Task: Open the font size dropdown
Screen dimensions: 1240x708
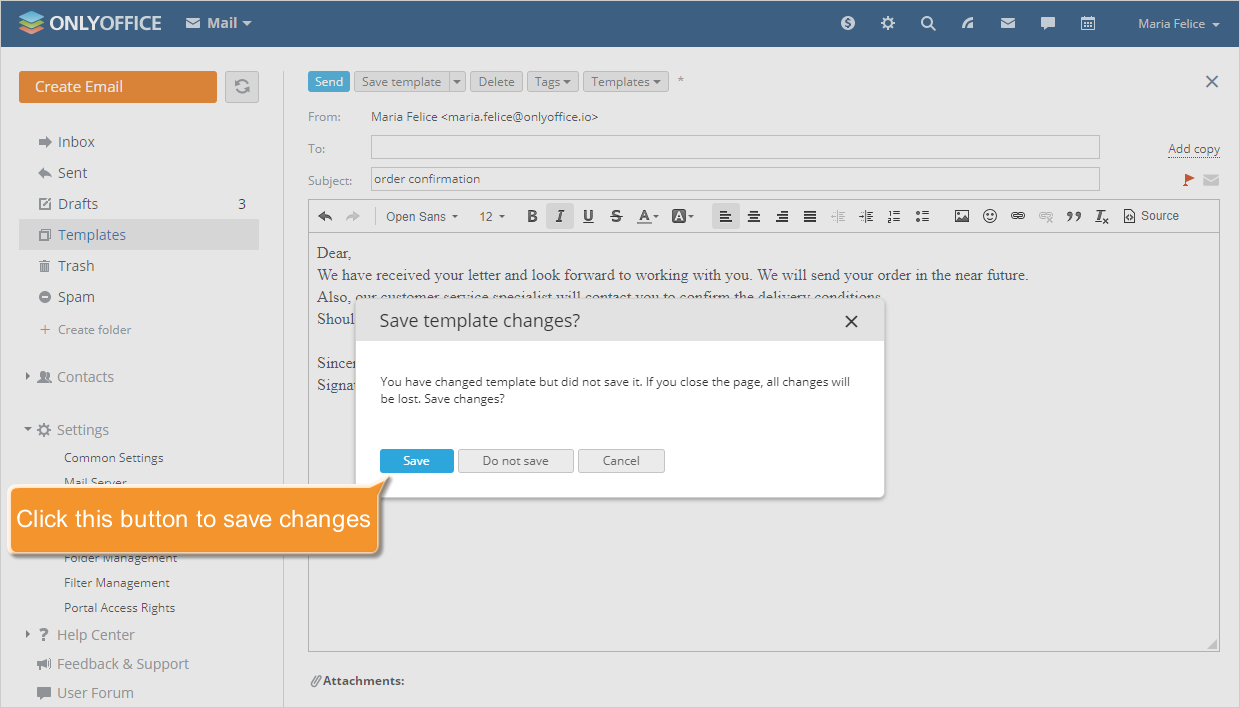Action: point(491,215)
